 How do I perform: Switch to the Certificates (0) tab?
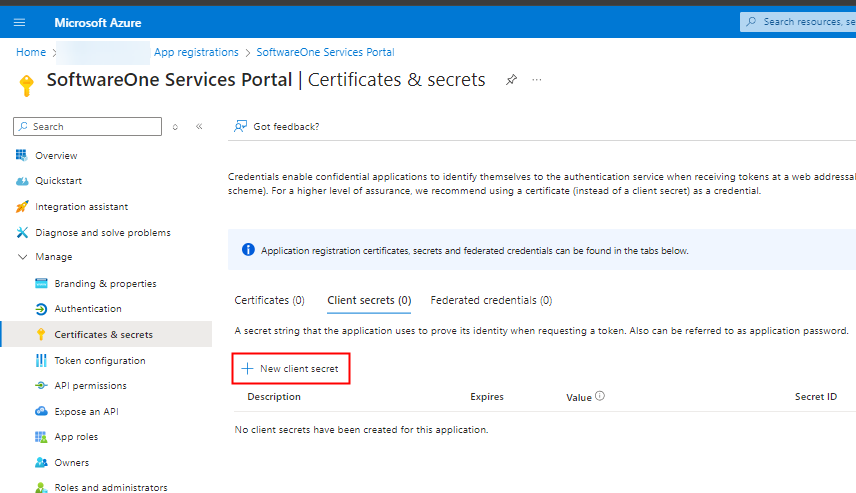pyautogui.click(x=269, y=300)
